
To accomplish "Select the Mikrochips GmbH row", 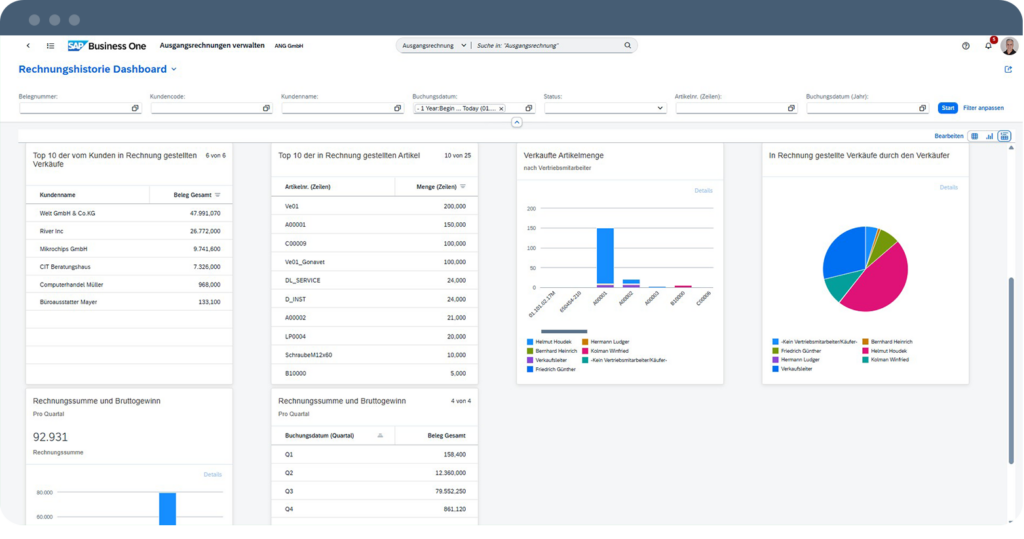I will click(x=129, y=249).
